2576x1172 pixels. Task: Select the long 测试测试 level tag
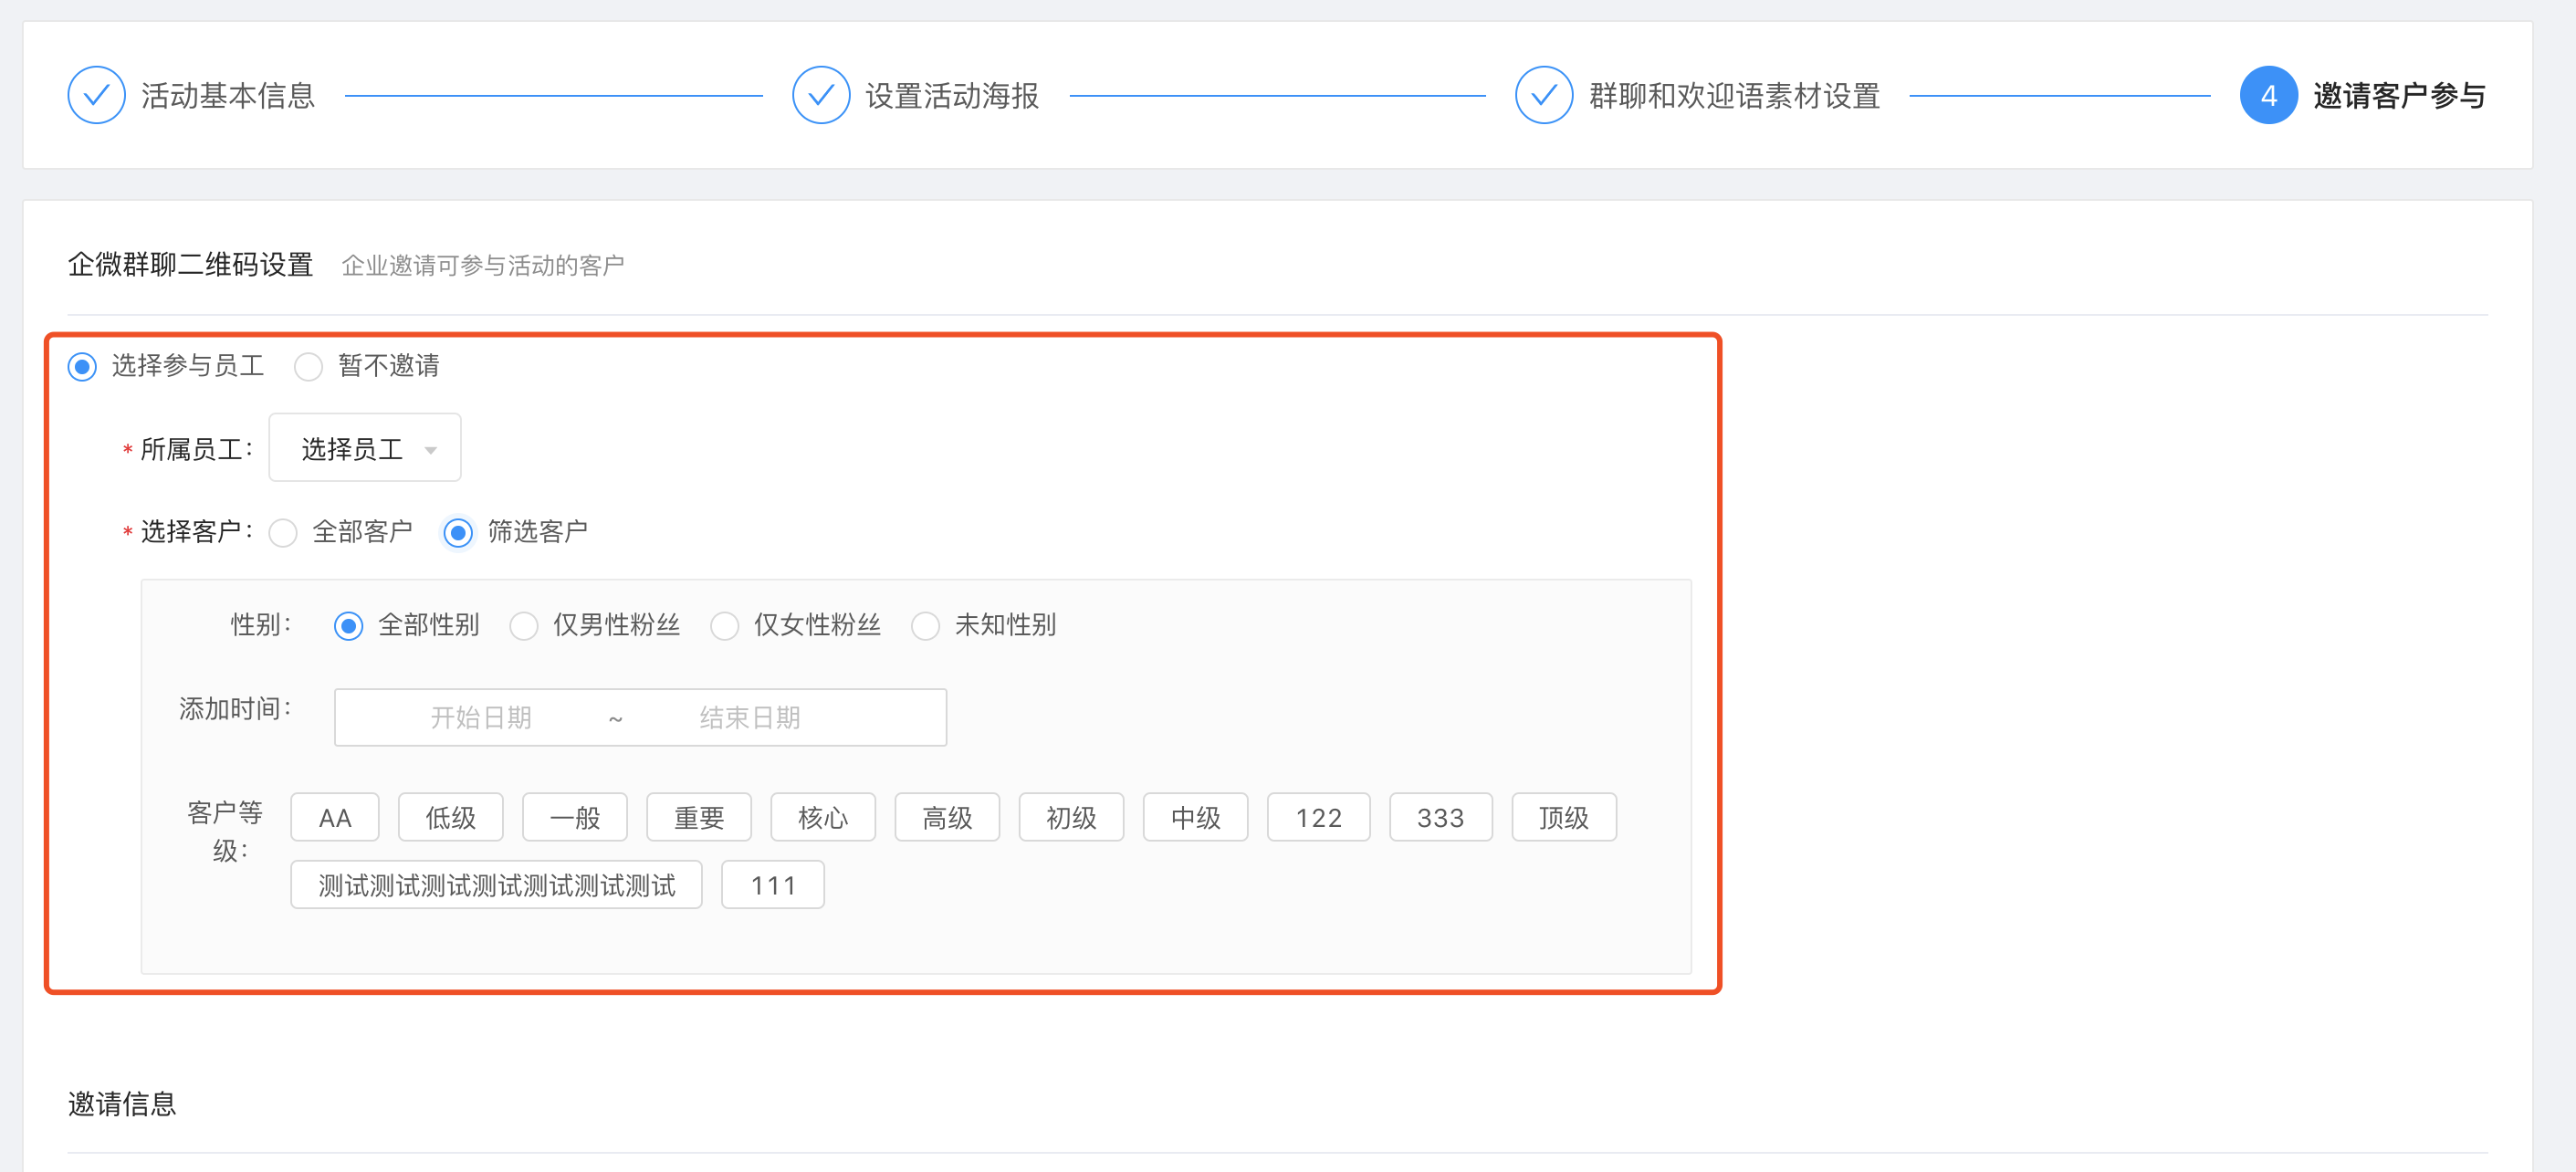click(x=496, y=884)
